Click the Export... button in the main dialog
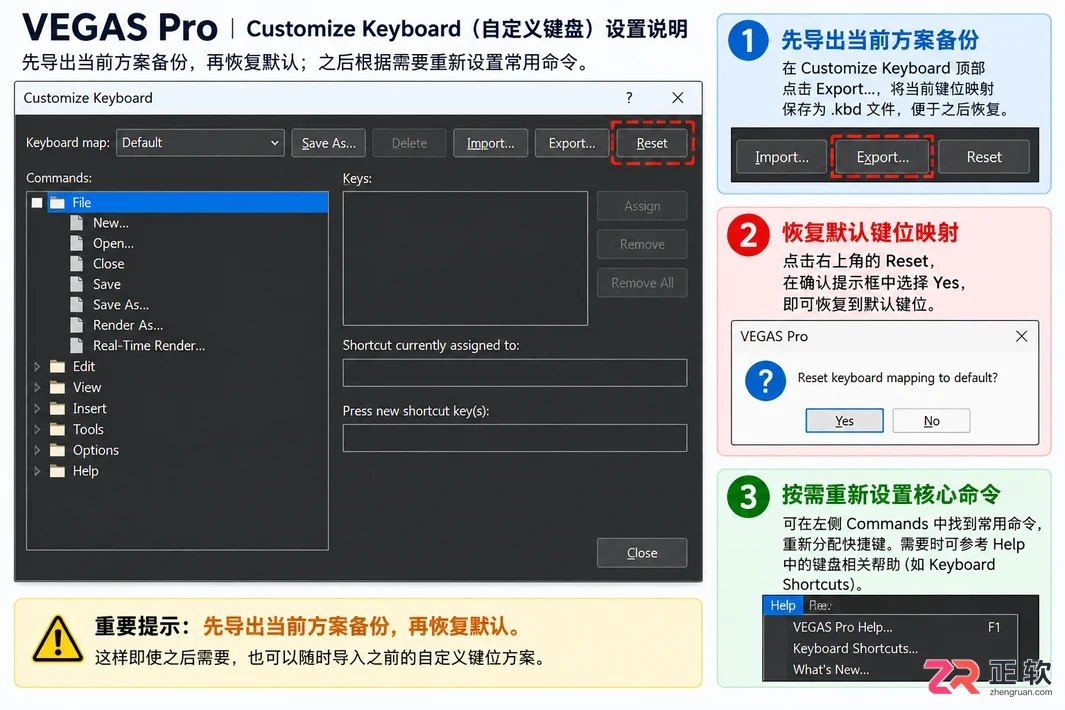This screenshot has height=710, width=1065. pyautogui.click(x=571, y=143)
